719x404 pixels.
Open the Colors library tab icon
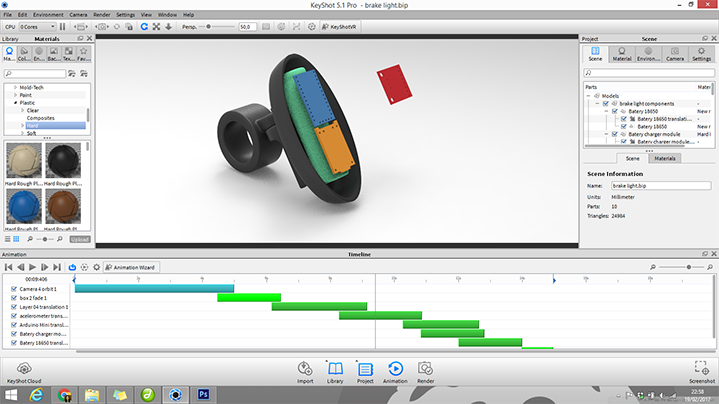click(x=24, y=54)
